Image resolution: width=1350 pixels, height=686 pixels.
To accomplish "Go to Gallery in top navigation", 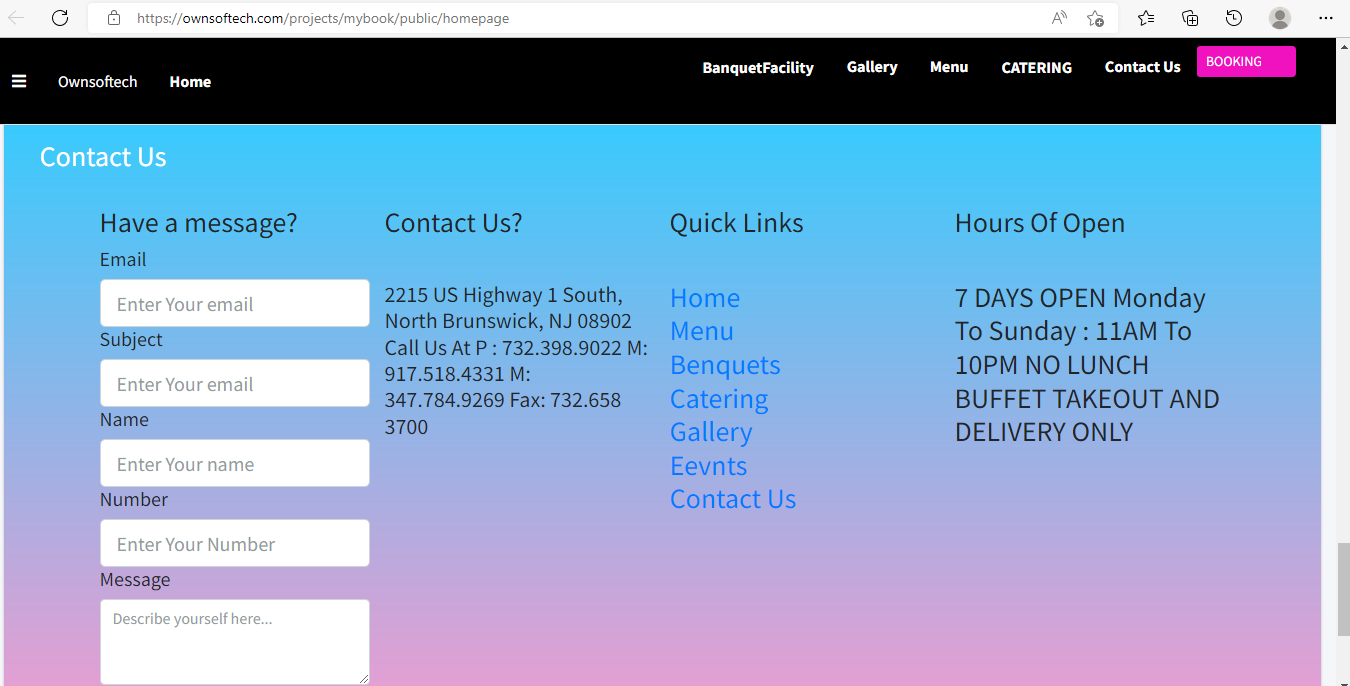I will [x=871, y=67].
